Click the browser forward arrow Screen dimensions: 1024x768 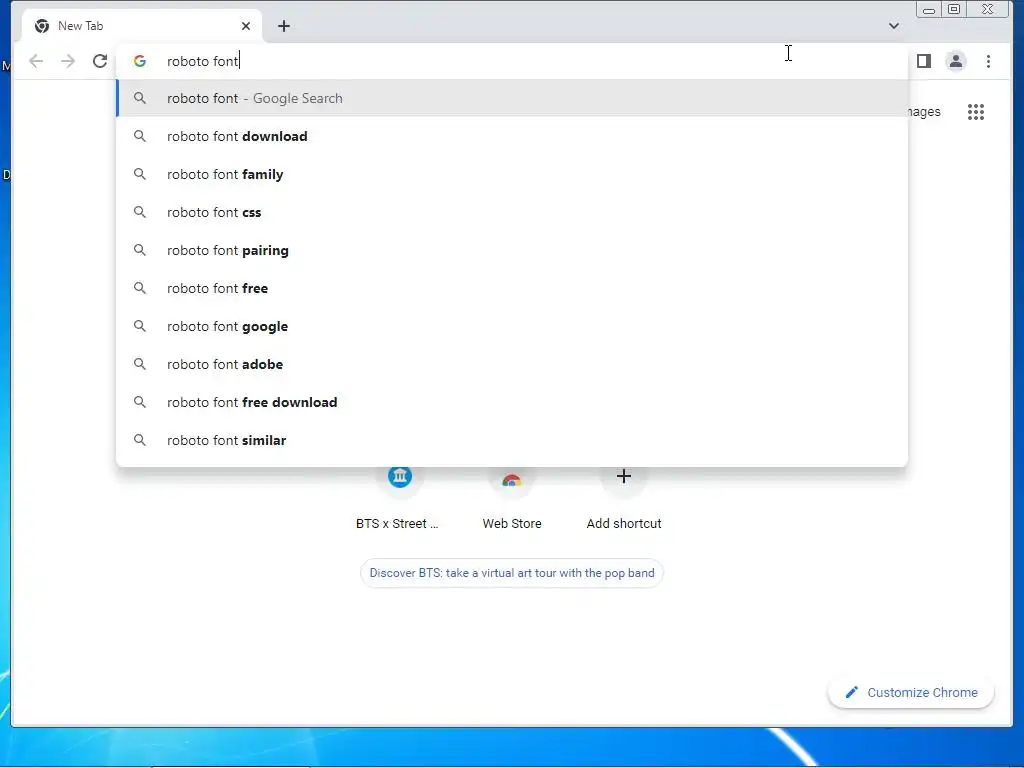point(68,61)
